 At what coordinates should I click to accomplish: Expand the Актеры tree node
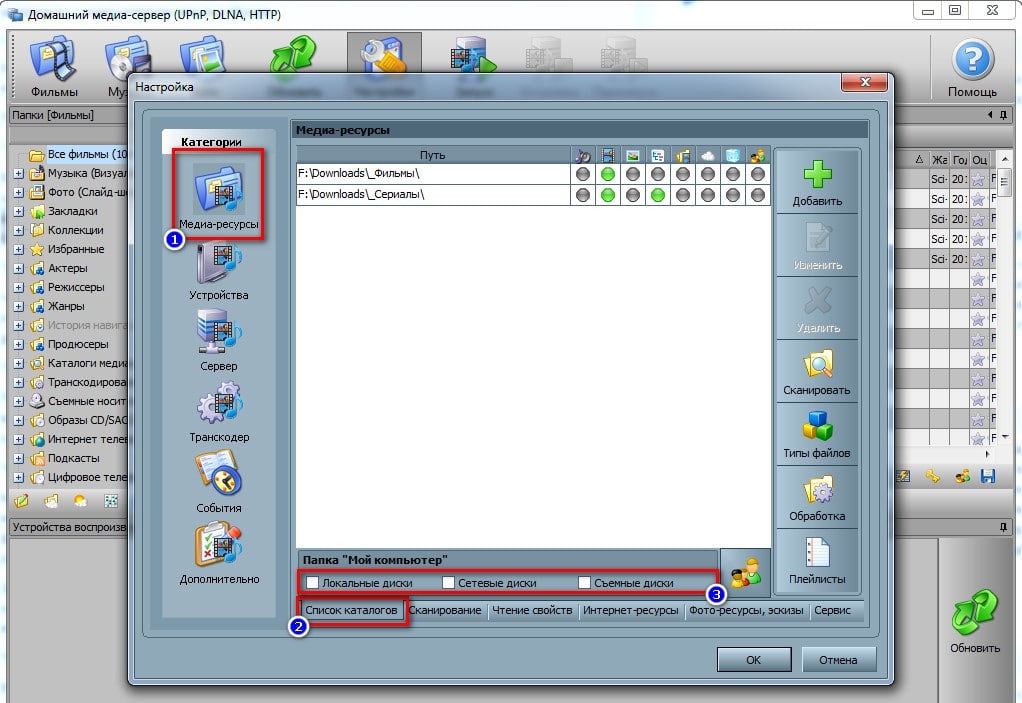pos(19,268)
